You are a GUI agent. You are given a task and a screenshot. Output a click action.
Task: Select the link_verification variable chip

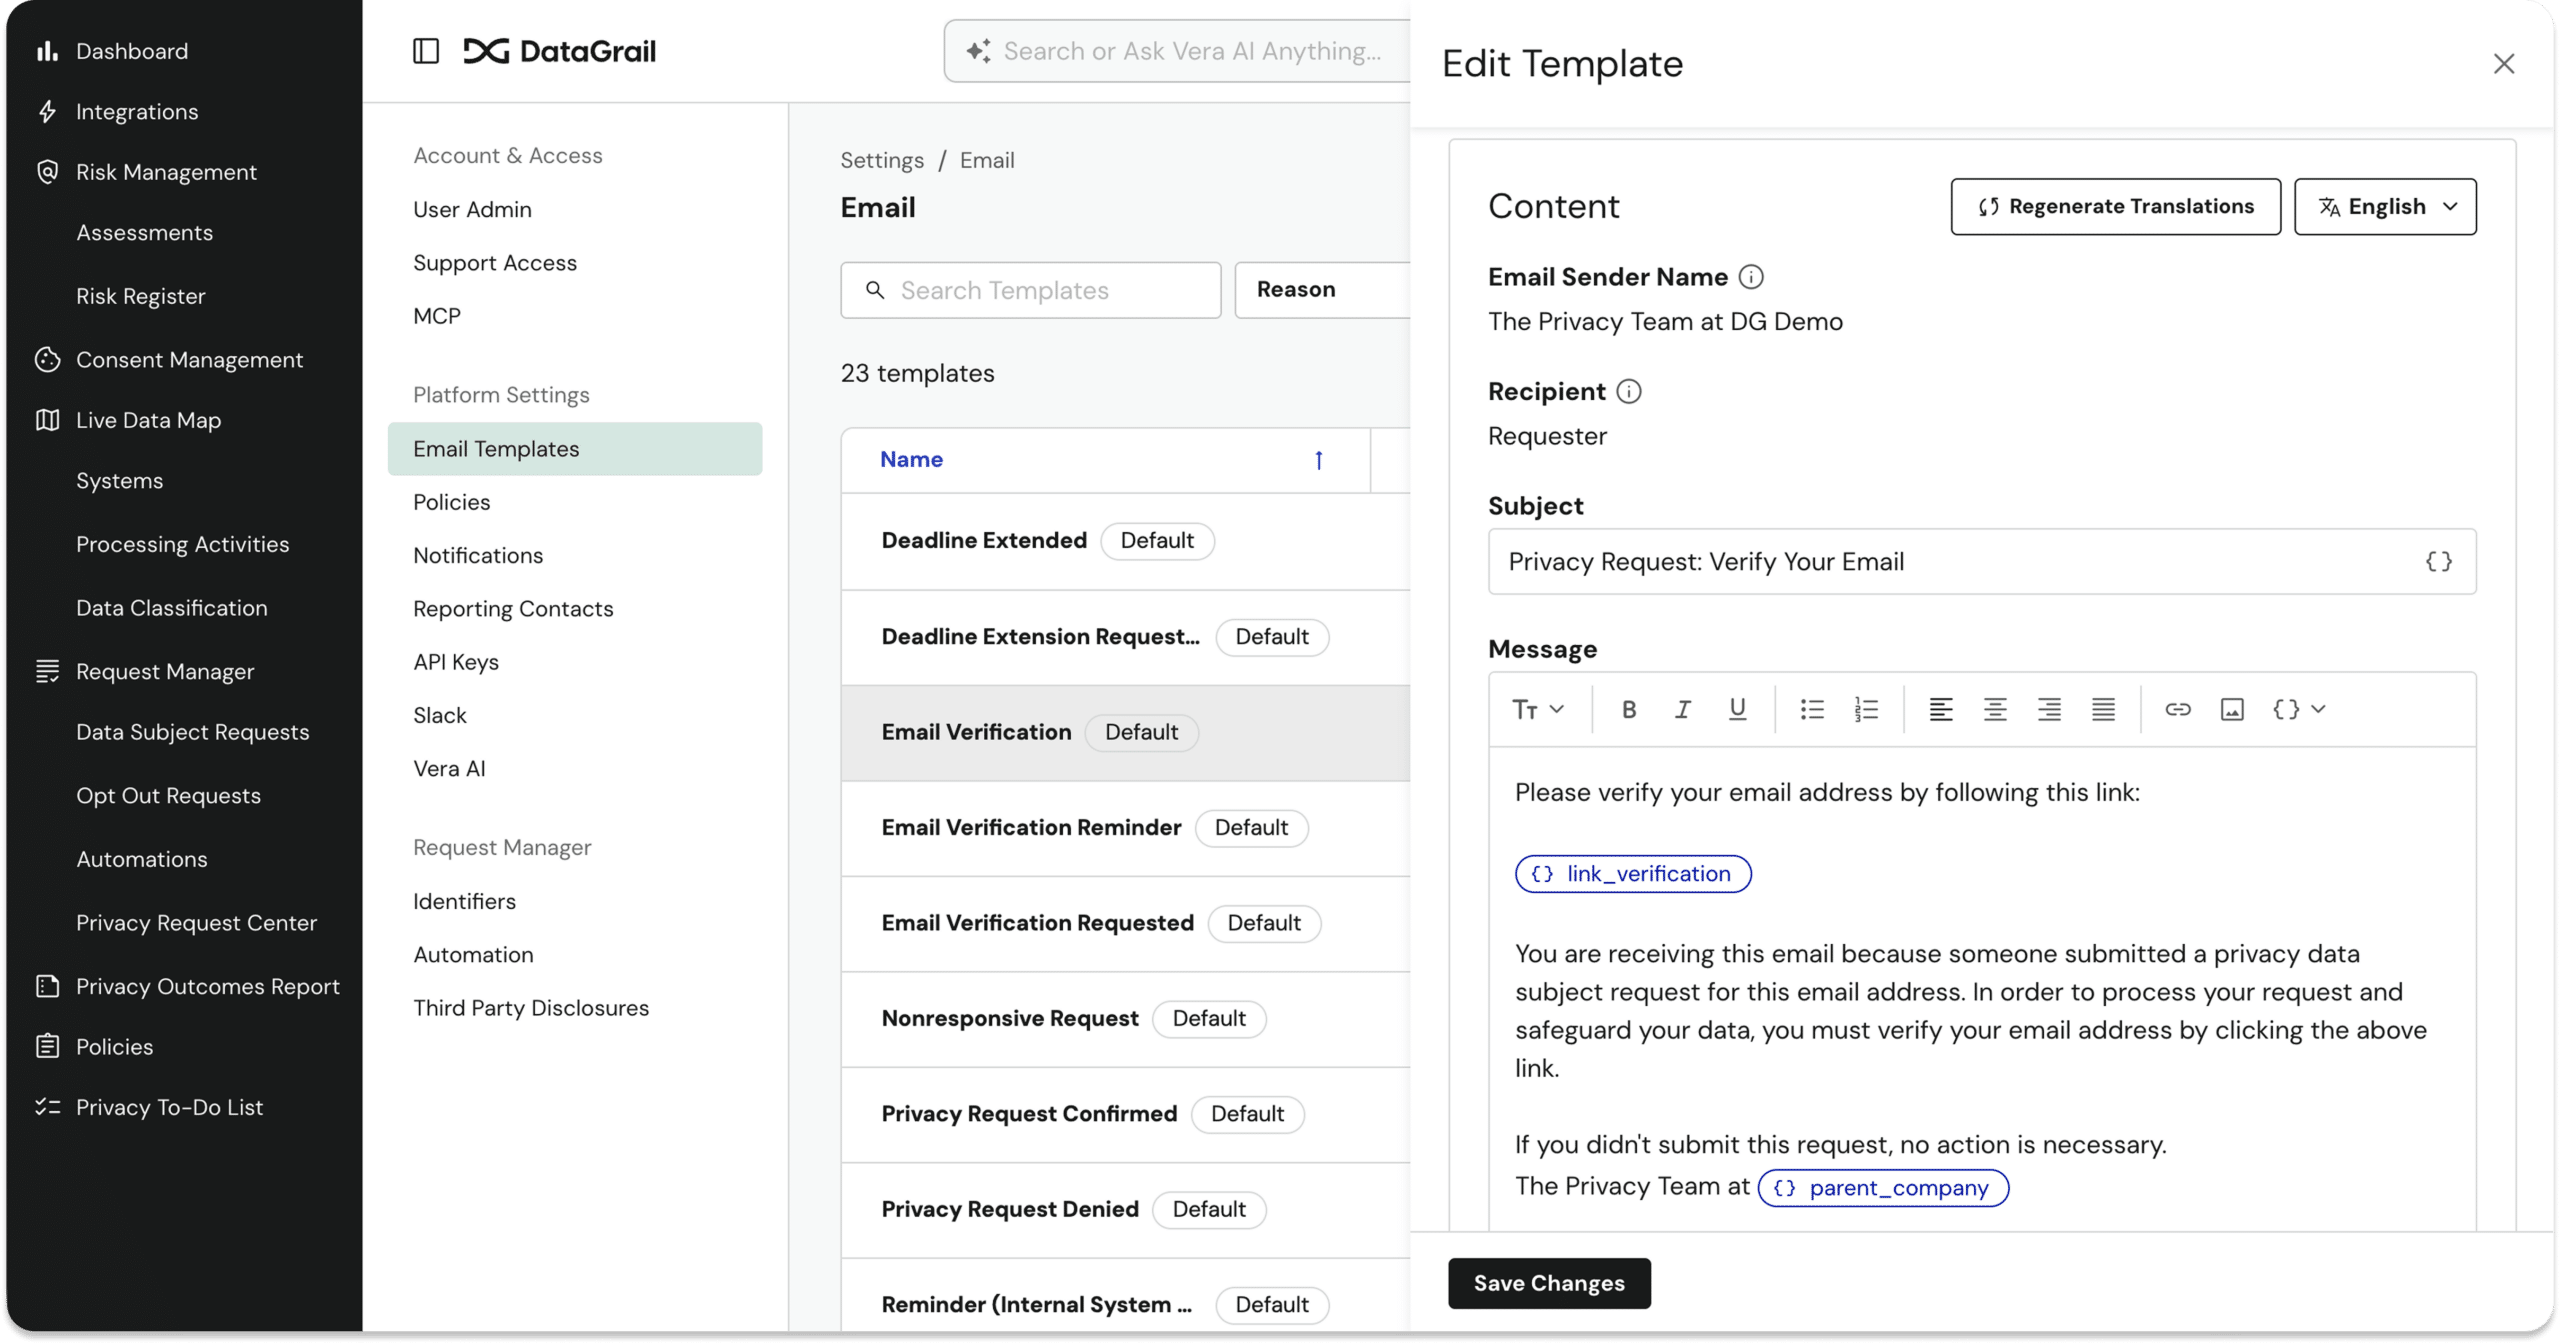1633,874
